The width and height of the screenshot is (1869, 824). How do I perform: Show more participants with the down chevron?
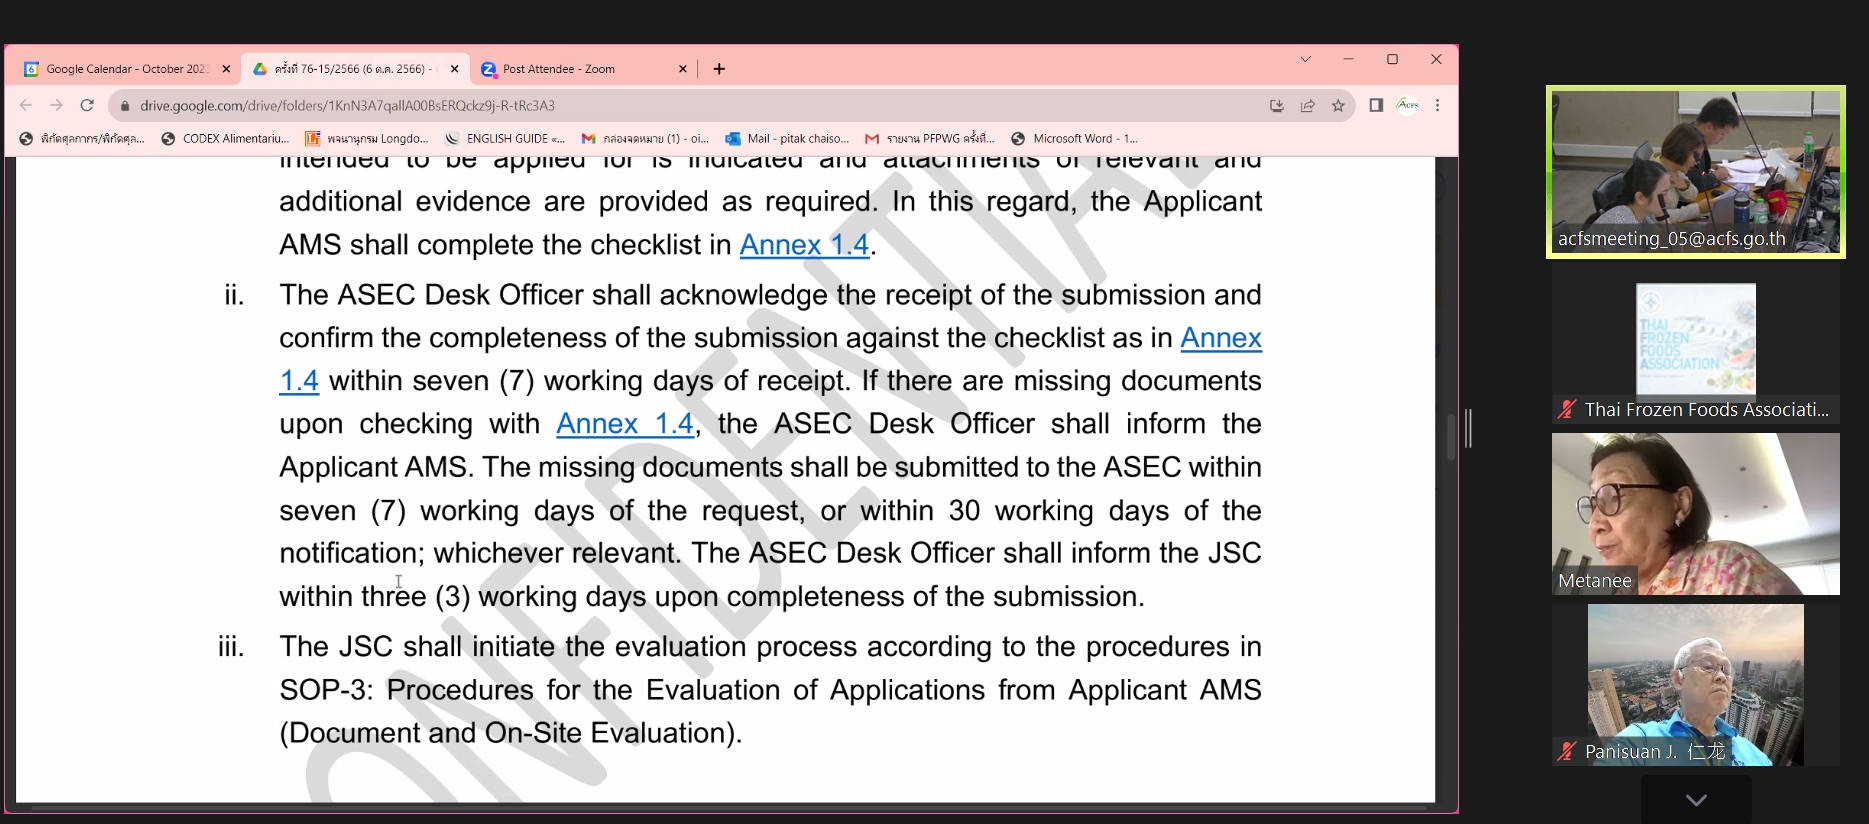point(1695,799)
